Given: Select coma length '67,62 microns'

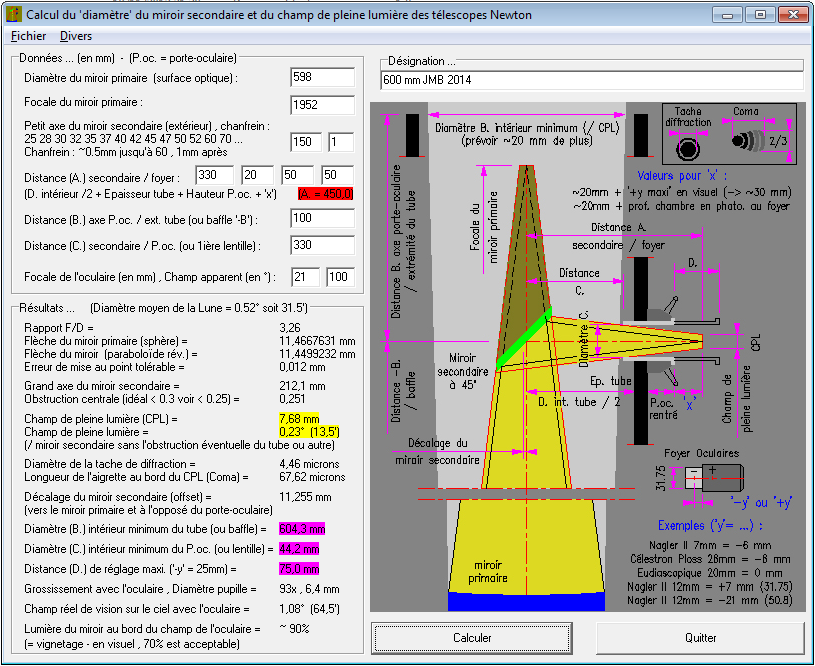Looking at the screenshot, I should coord(312,477).
